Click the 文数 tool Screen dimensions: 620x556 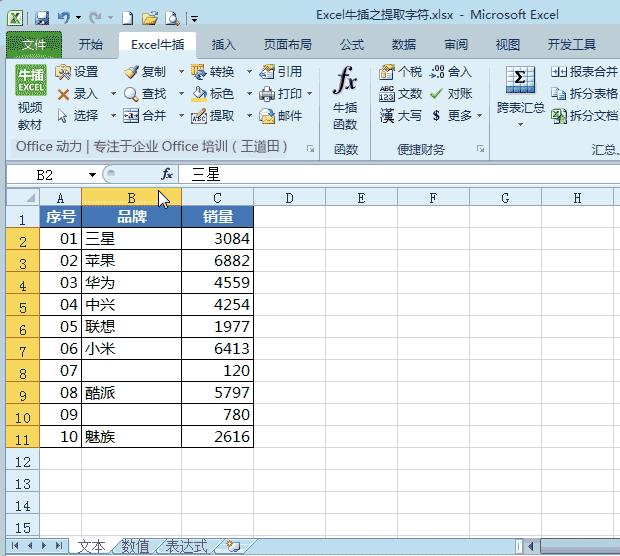click(401, 94)
